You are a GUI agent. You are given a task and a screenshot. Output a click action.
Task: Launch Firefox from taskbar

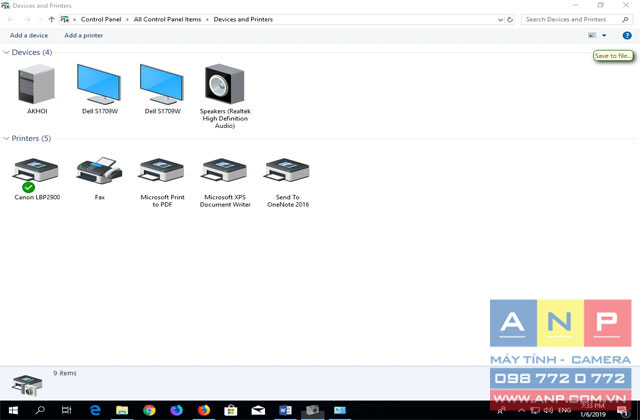tap(204, 410)
